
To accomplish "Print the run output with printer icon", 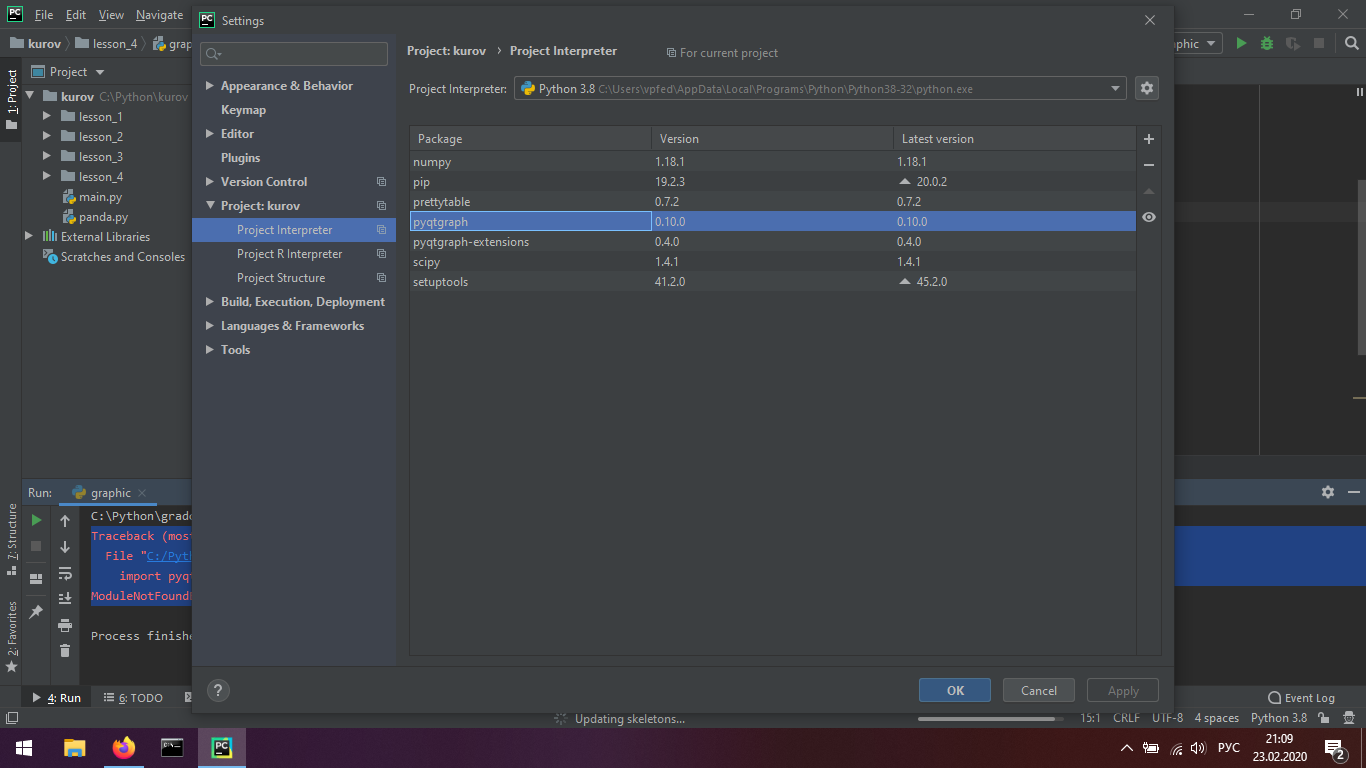I will pos(65,625).
